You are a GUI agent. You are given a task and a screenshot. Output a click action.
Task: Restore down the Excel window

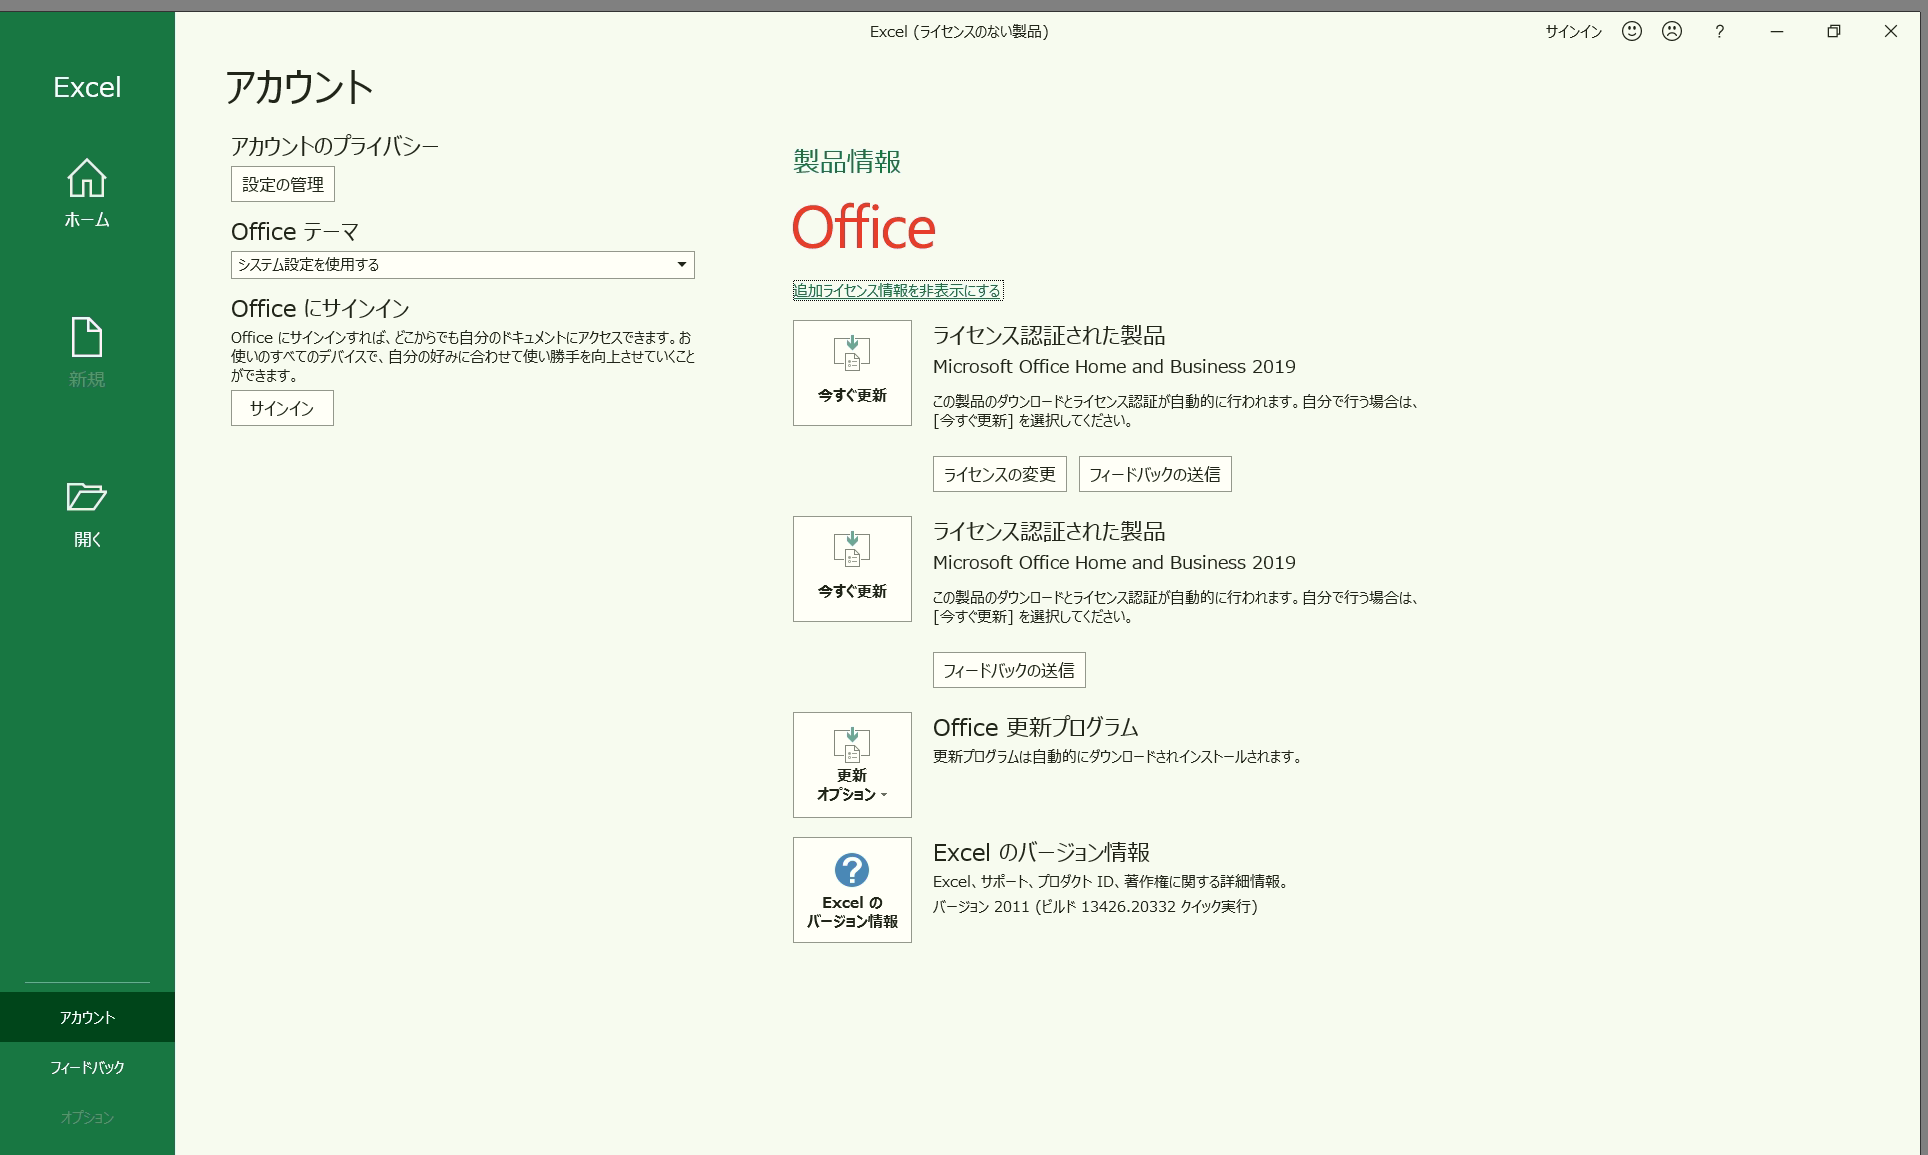pyautogui.click(x=1834, y=31)
